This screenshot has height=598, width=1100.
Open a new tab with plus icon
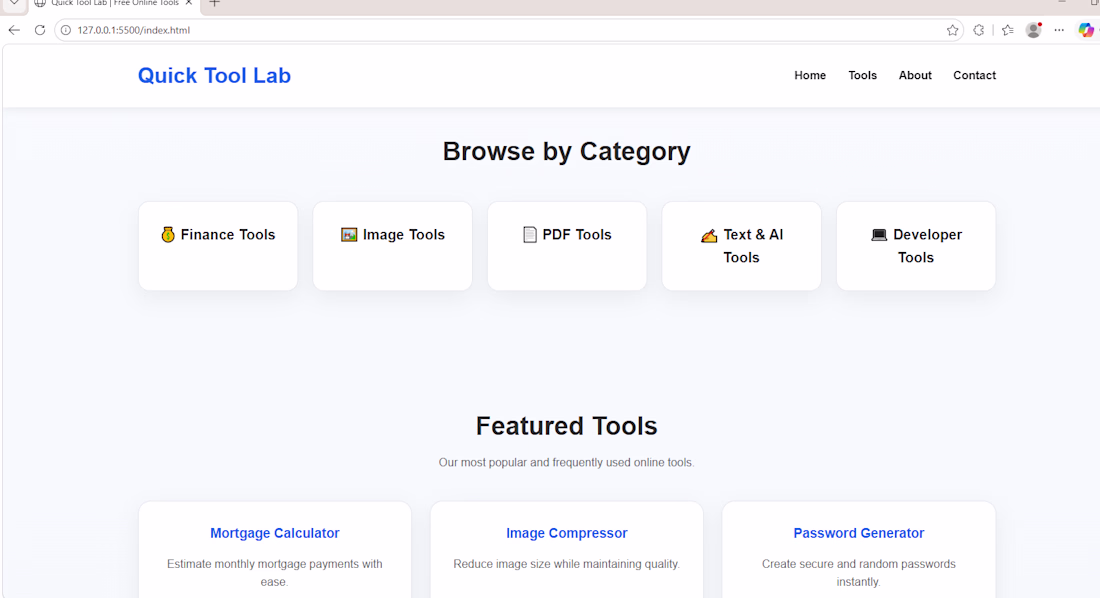[215, 4]
